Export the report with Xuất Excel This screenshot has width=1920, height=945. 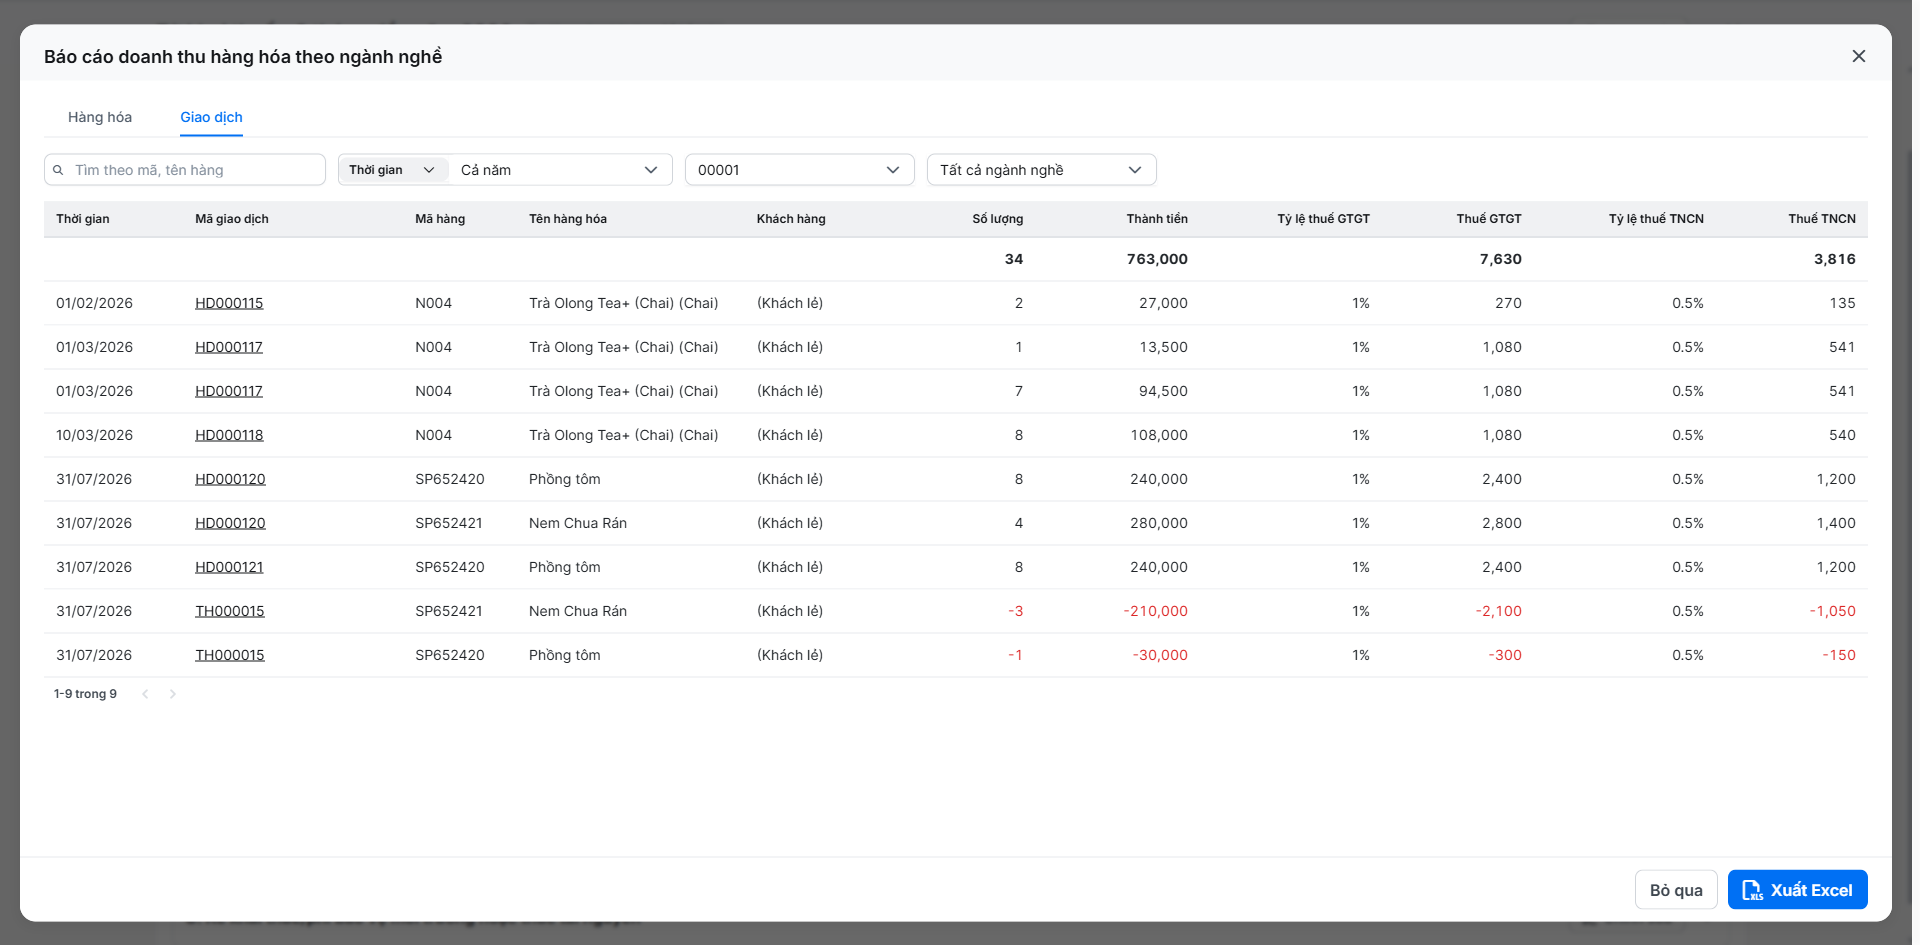pos(1798,890)
